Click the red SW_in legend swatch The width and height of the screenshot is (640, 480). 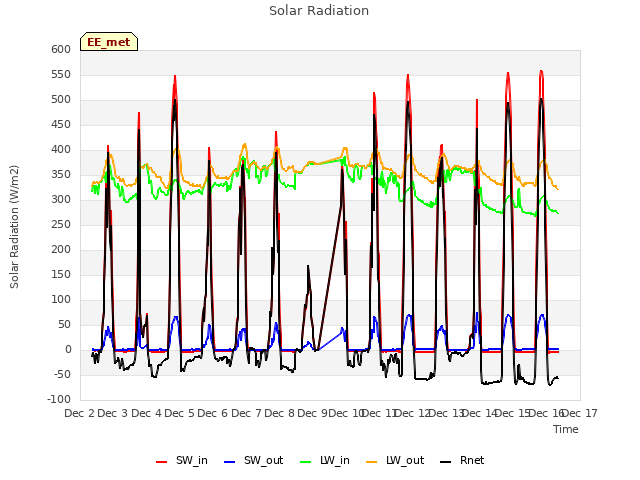(162, 462)
